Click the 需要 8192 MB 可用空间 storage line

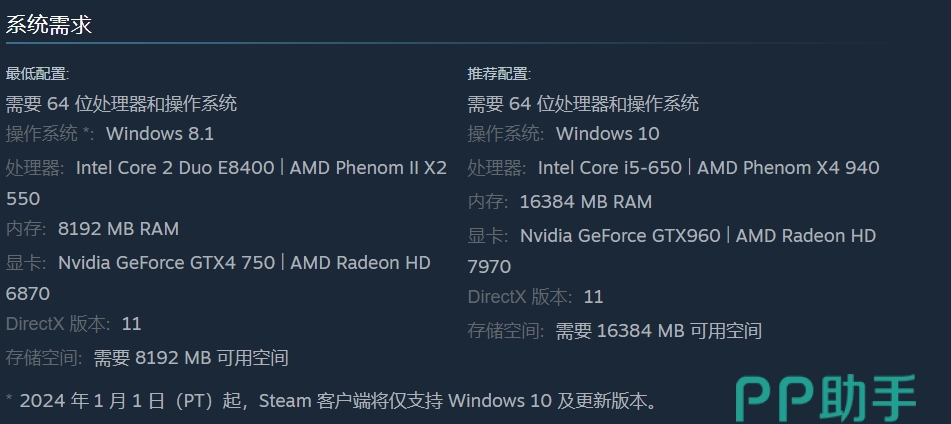click(x=191, y=358)
